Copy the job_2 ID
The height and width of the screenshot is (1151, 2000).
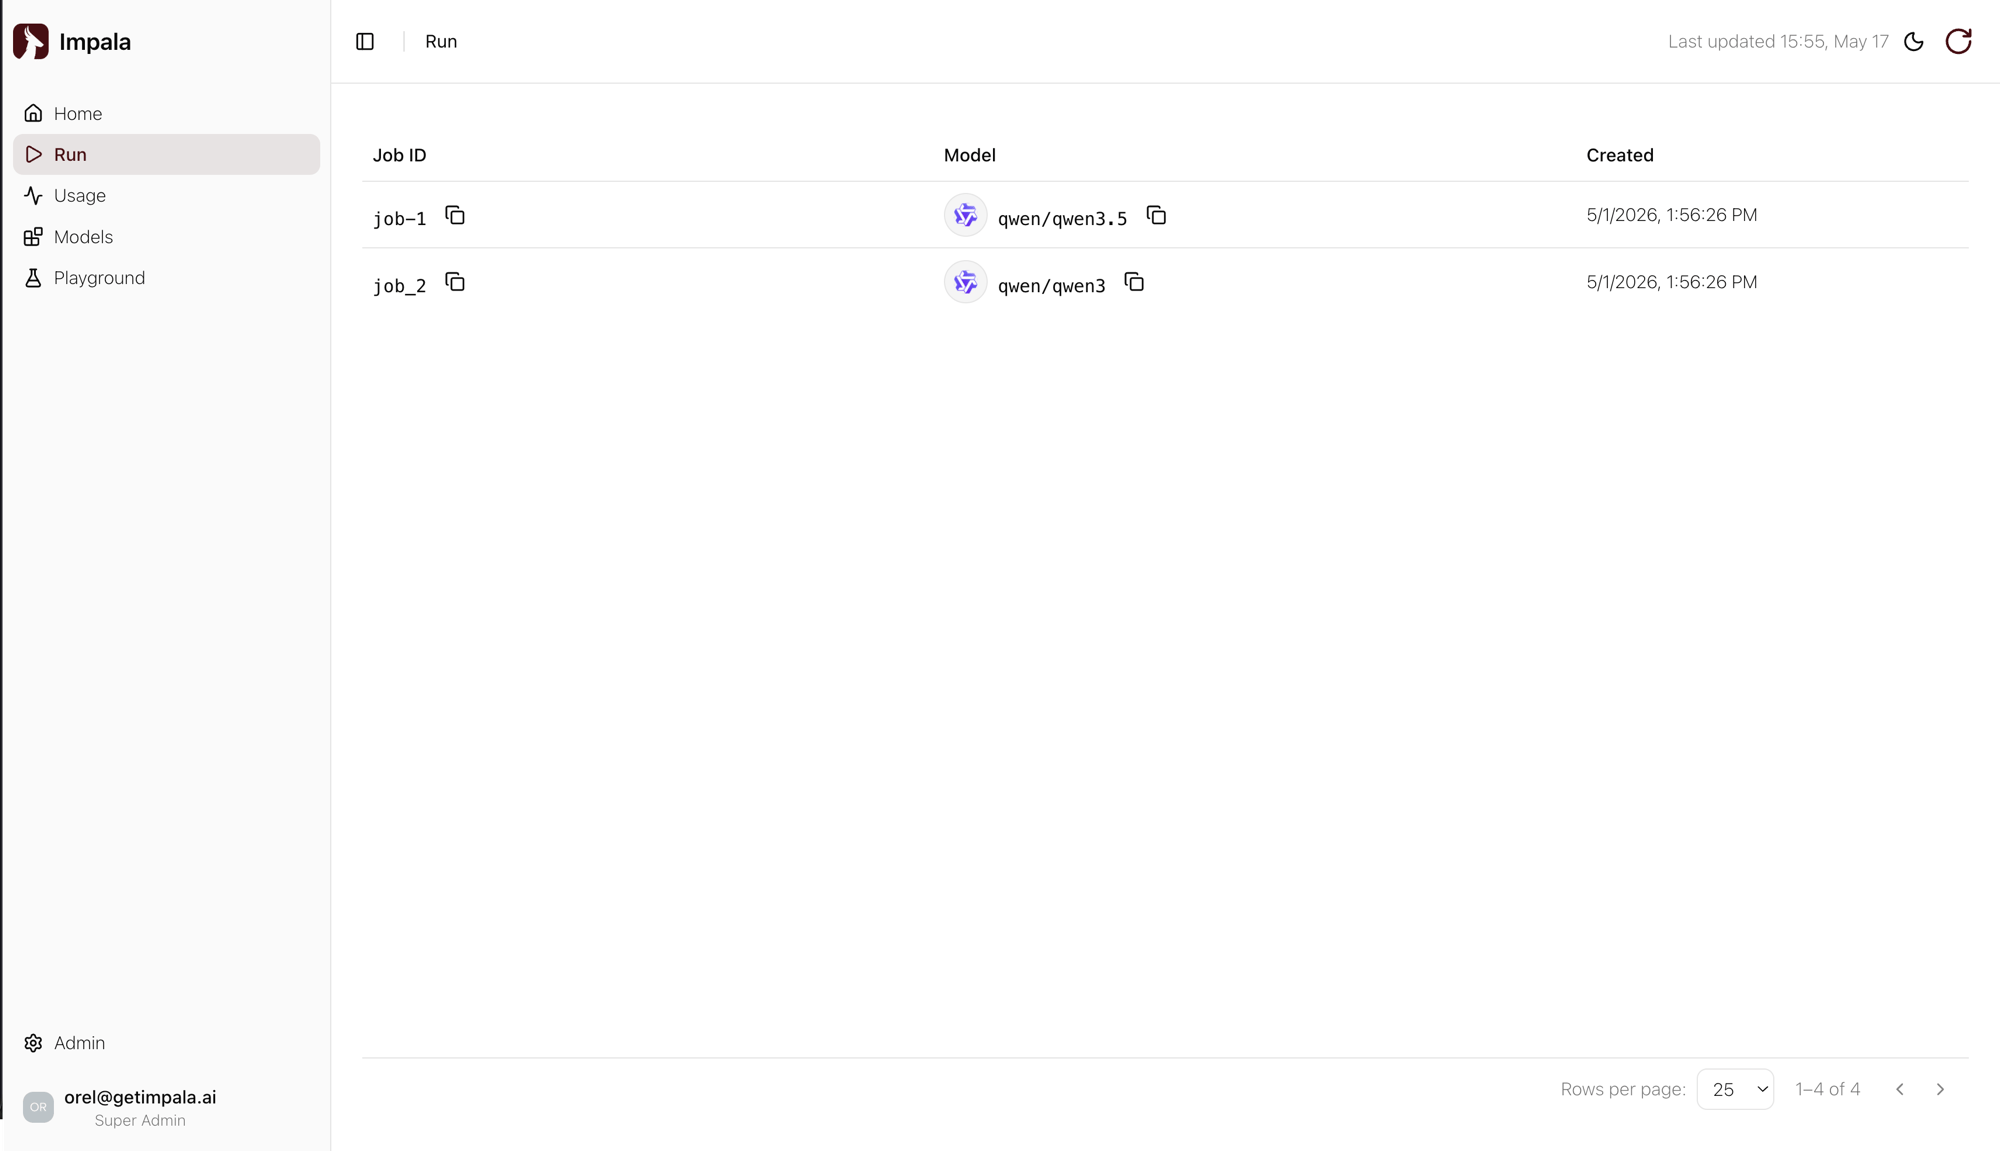pyautogui.click(x=455, y=283)
